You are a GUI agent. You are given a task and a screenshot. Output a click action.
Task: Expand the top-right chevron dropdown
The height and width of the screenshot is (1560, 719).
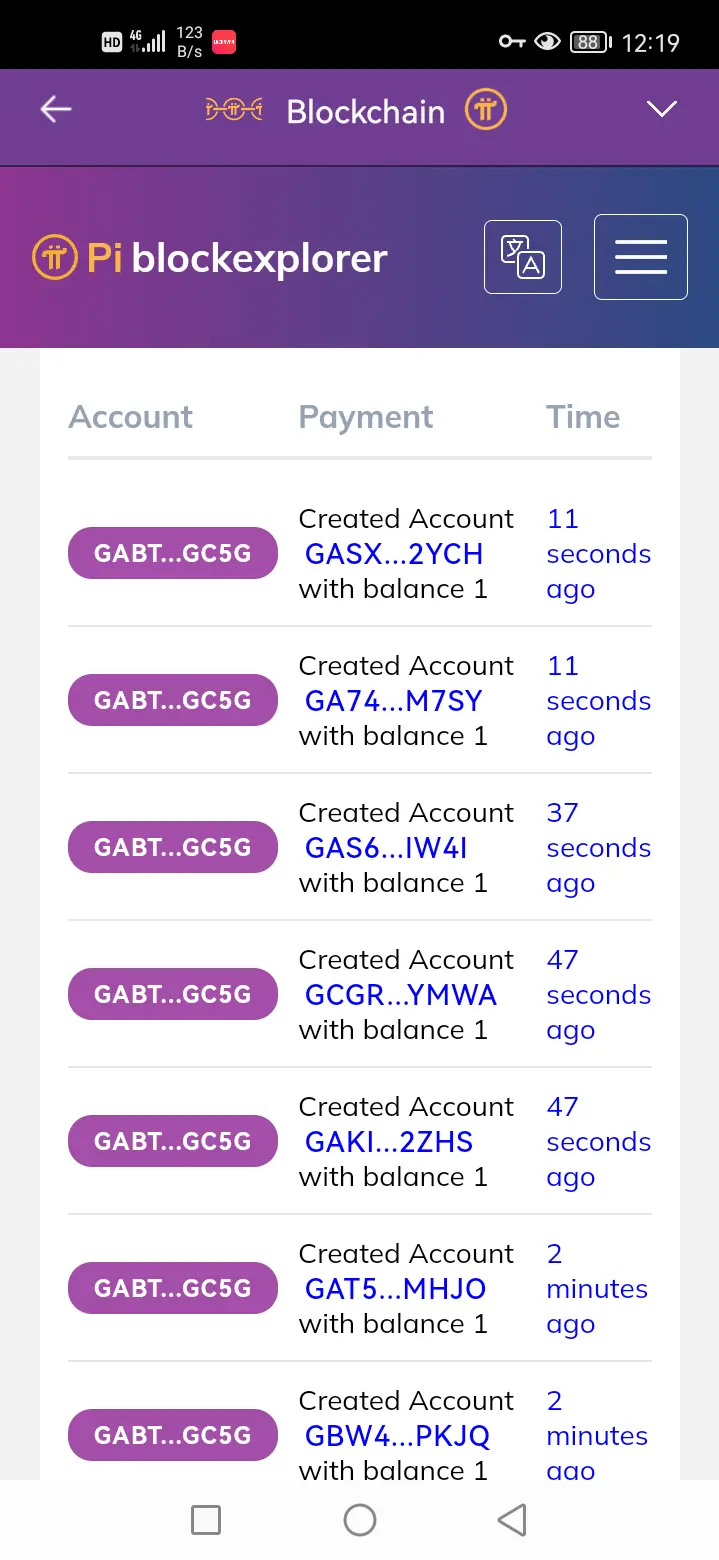(662, 109)
